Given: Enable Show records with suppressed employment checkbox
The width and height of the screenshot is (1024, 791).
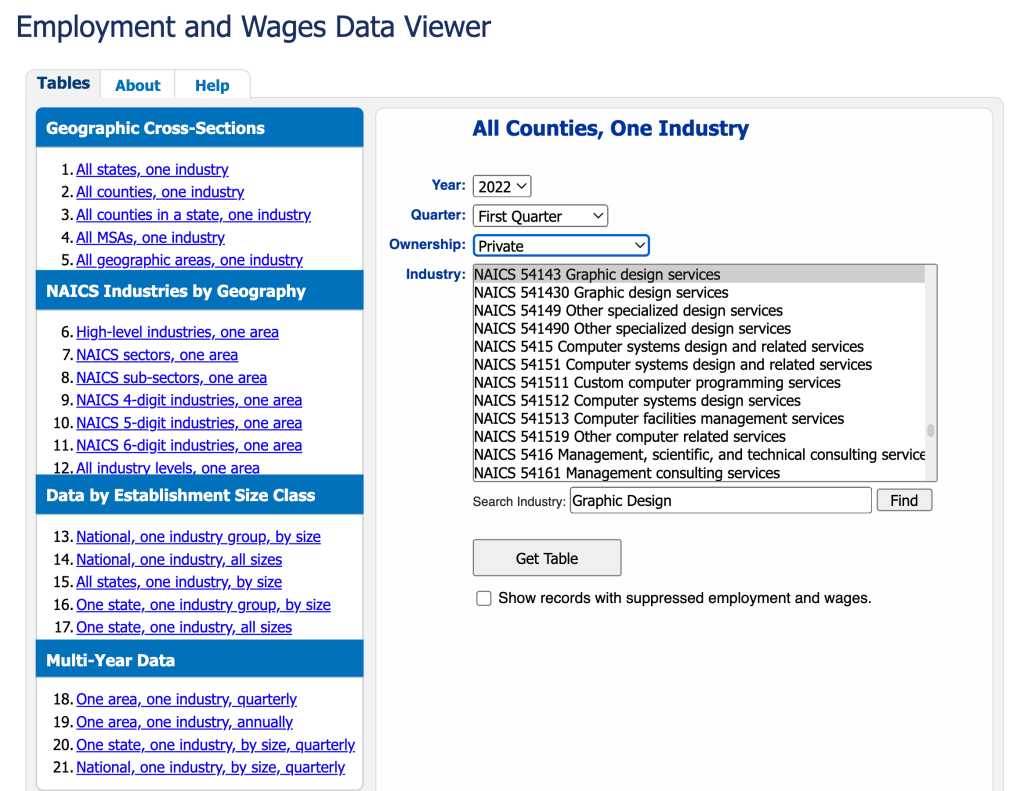Looking at the screenshot, I should [x=484, y=598].
